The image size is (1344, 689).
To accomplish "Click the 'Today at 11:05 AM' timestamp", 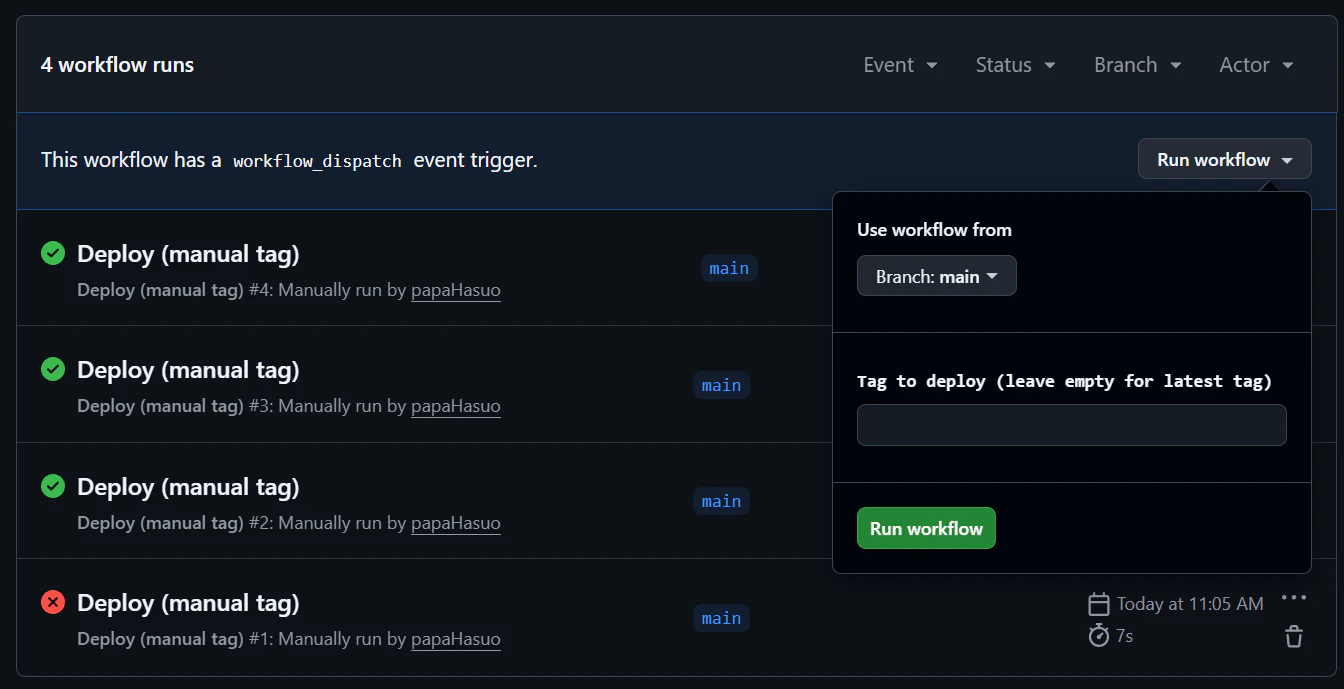I will click(x=1190, y=604).
